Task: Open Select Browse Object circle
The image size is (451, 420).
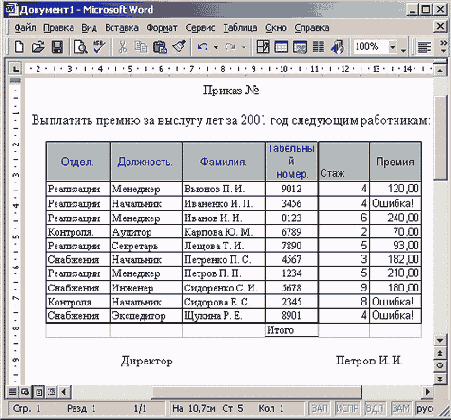Action: tap(440, 366)
